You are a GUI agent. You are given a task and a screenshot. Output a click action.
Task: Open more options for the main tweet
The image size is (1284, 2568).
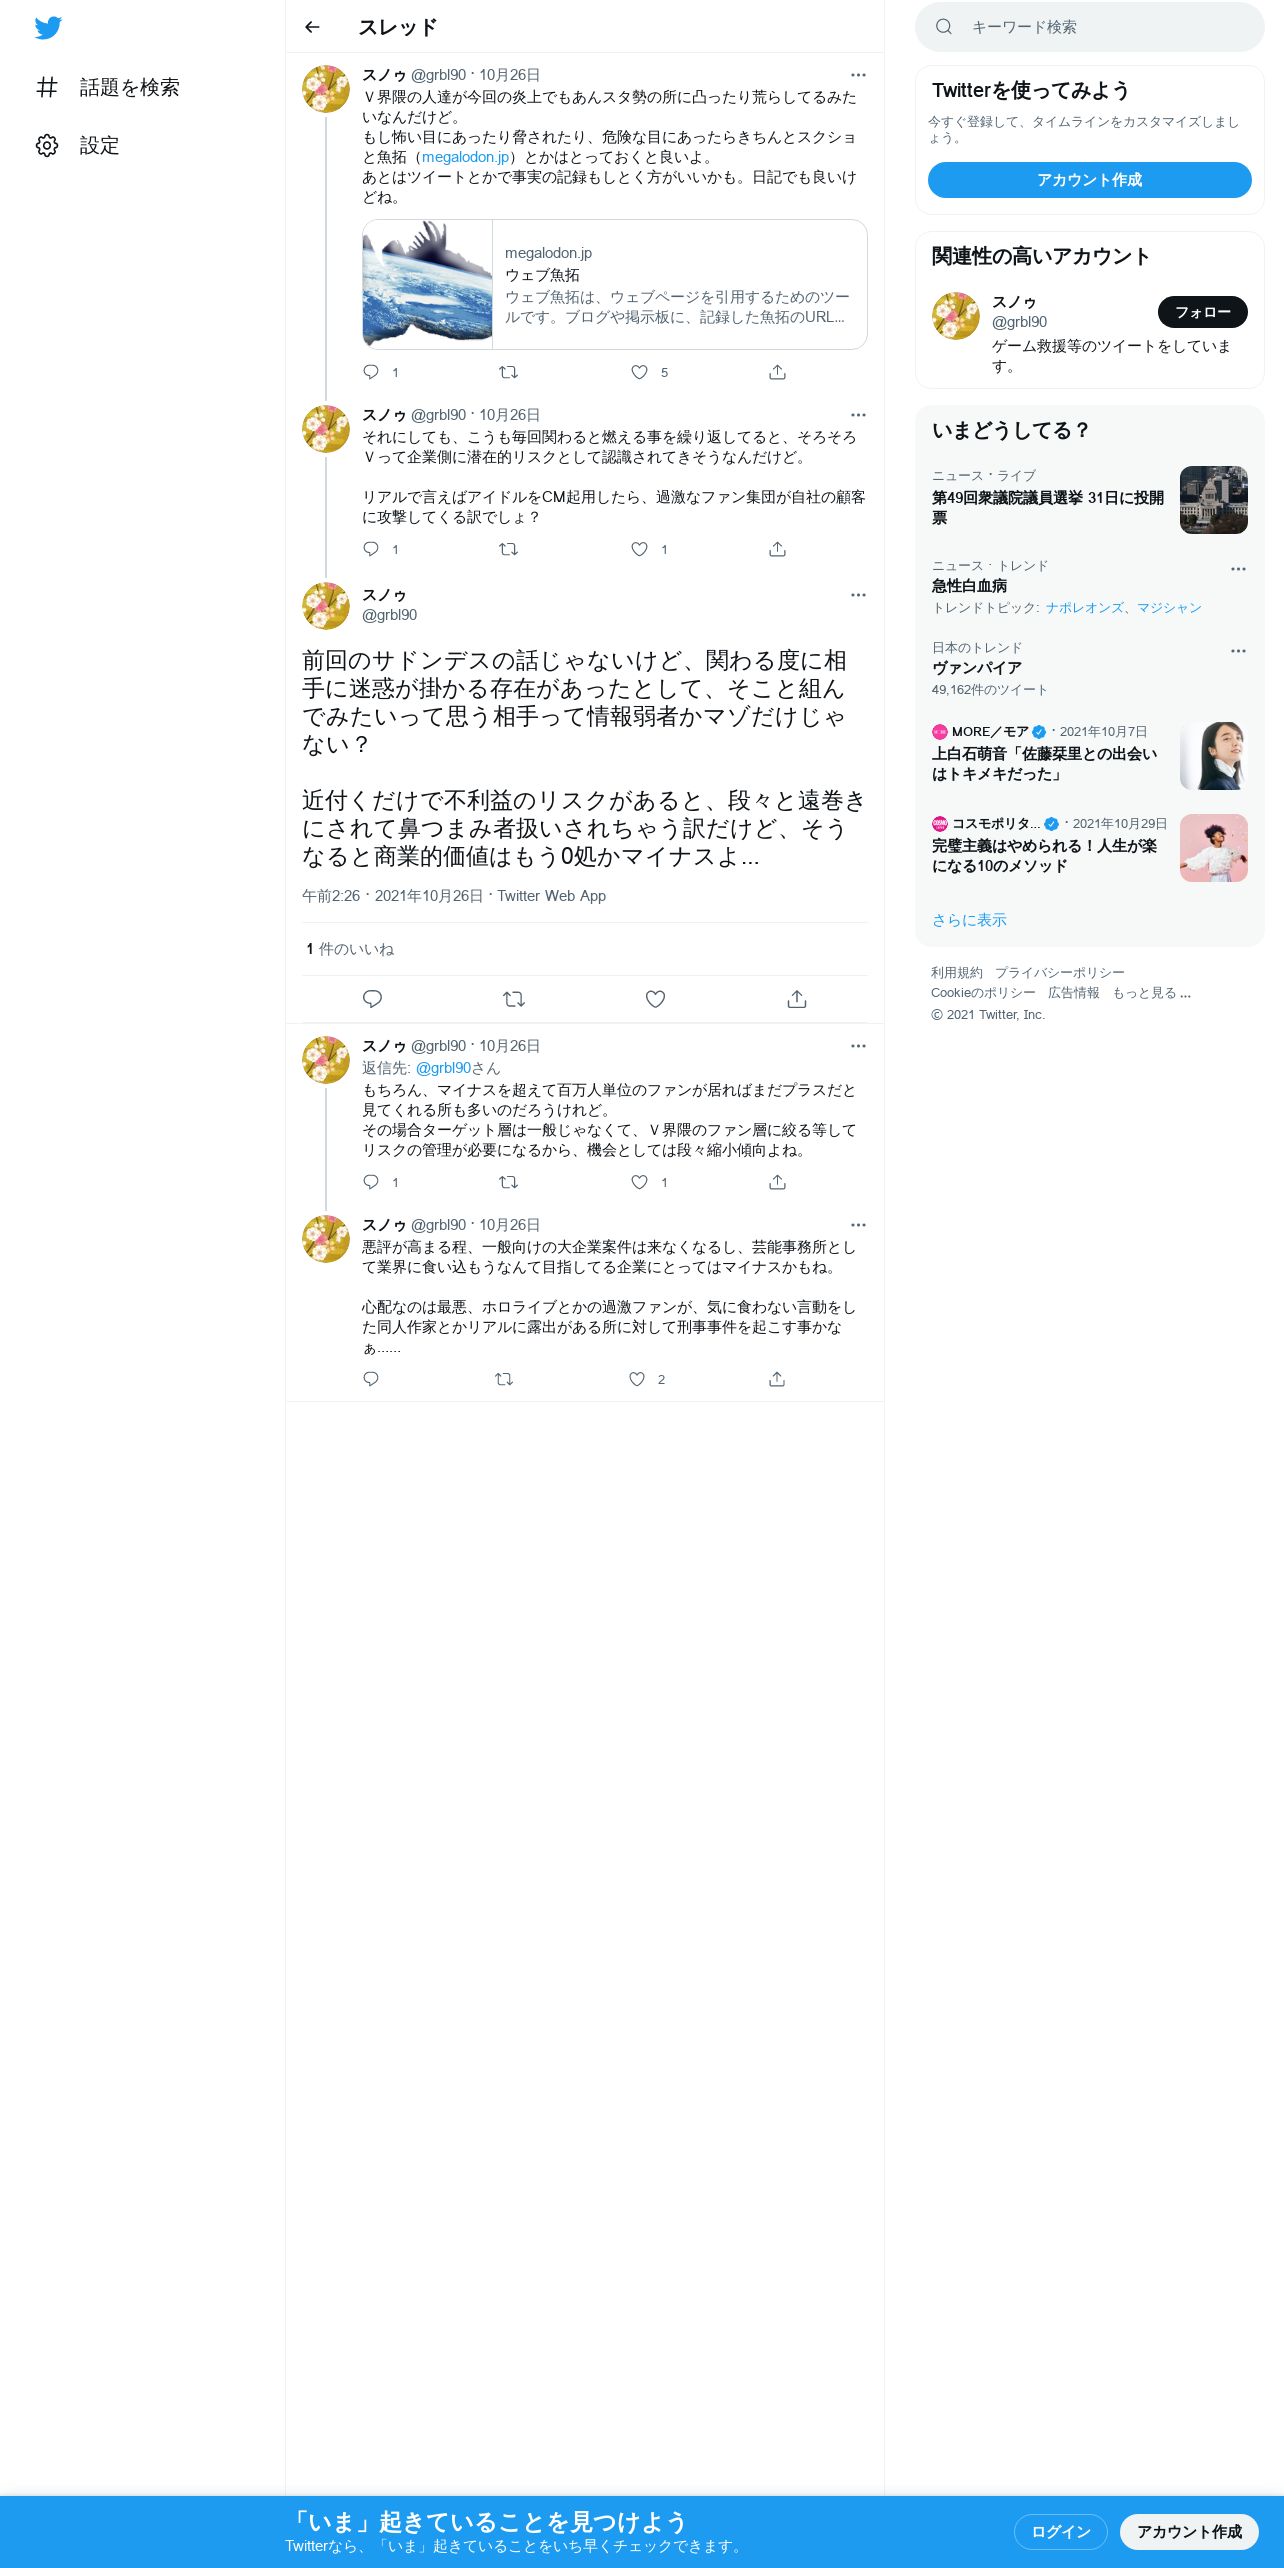(x=858, y=595)
